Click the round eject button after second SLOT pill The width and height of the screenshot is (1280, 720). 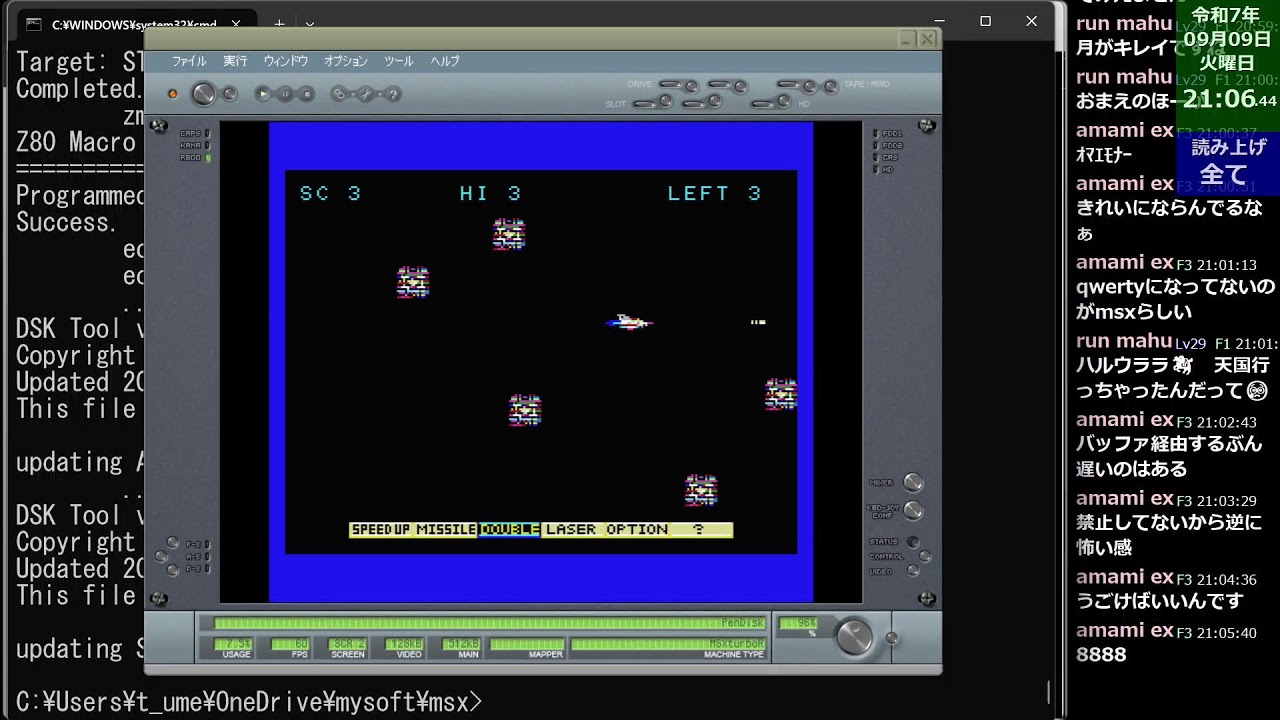714,100
